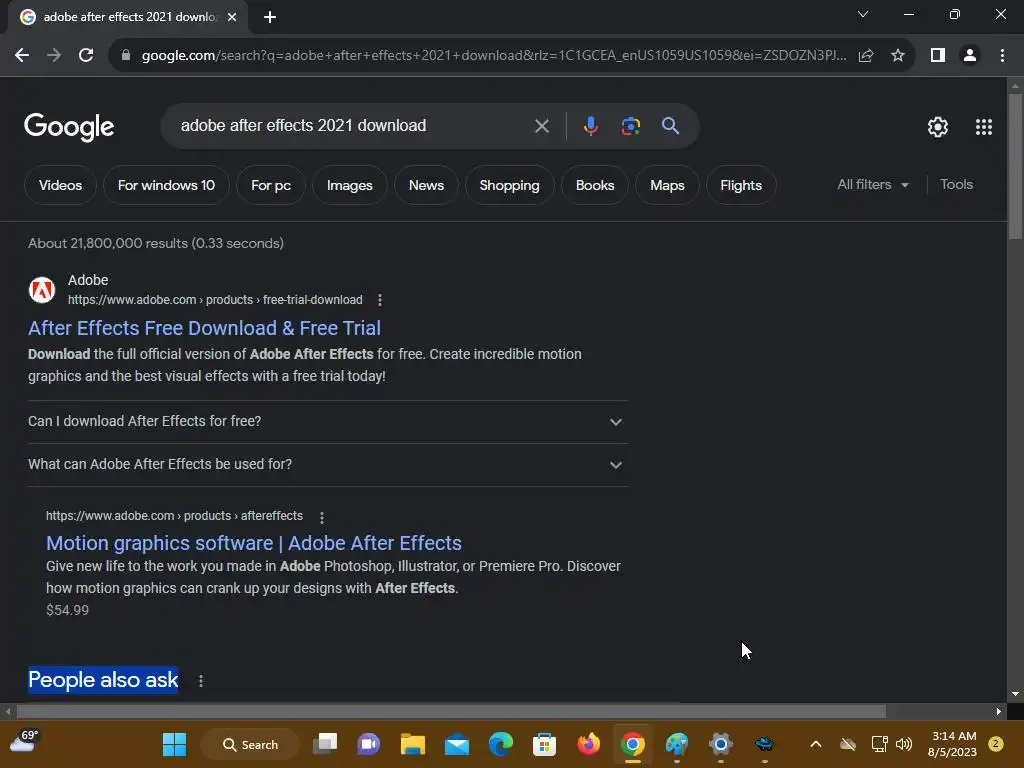Open more options for free-trial-download result
1024x768 pixels.
point(380,300)
